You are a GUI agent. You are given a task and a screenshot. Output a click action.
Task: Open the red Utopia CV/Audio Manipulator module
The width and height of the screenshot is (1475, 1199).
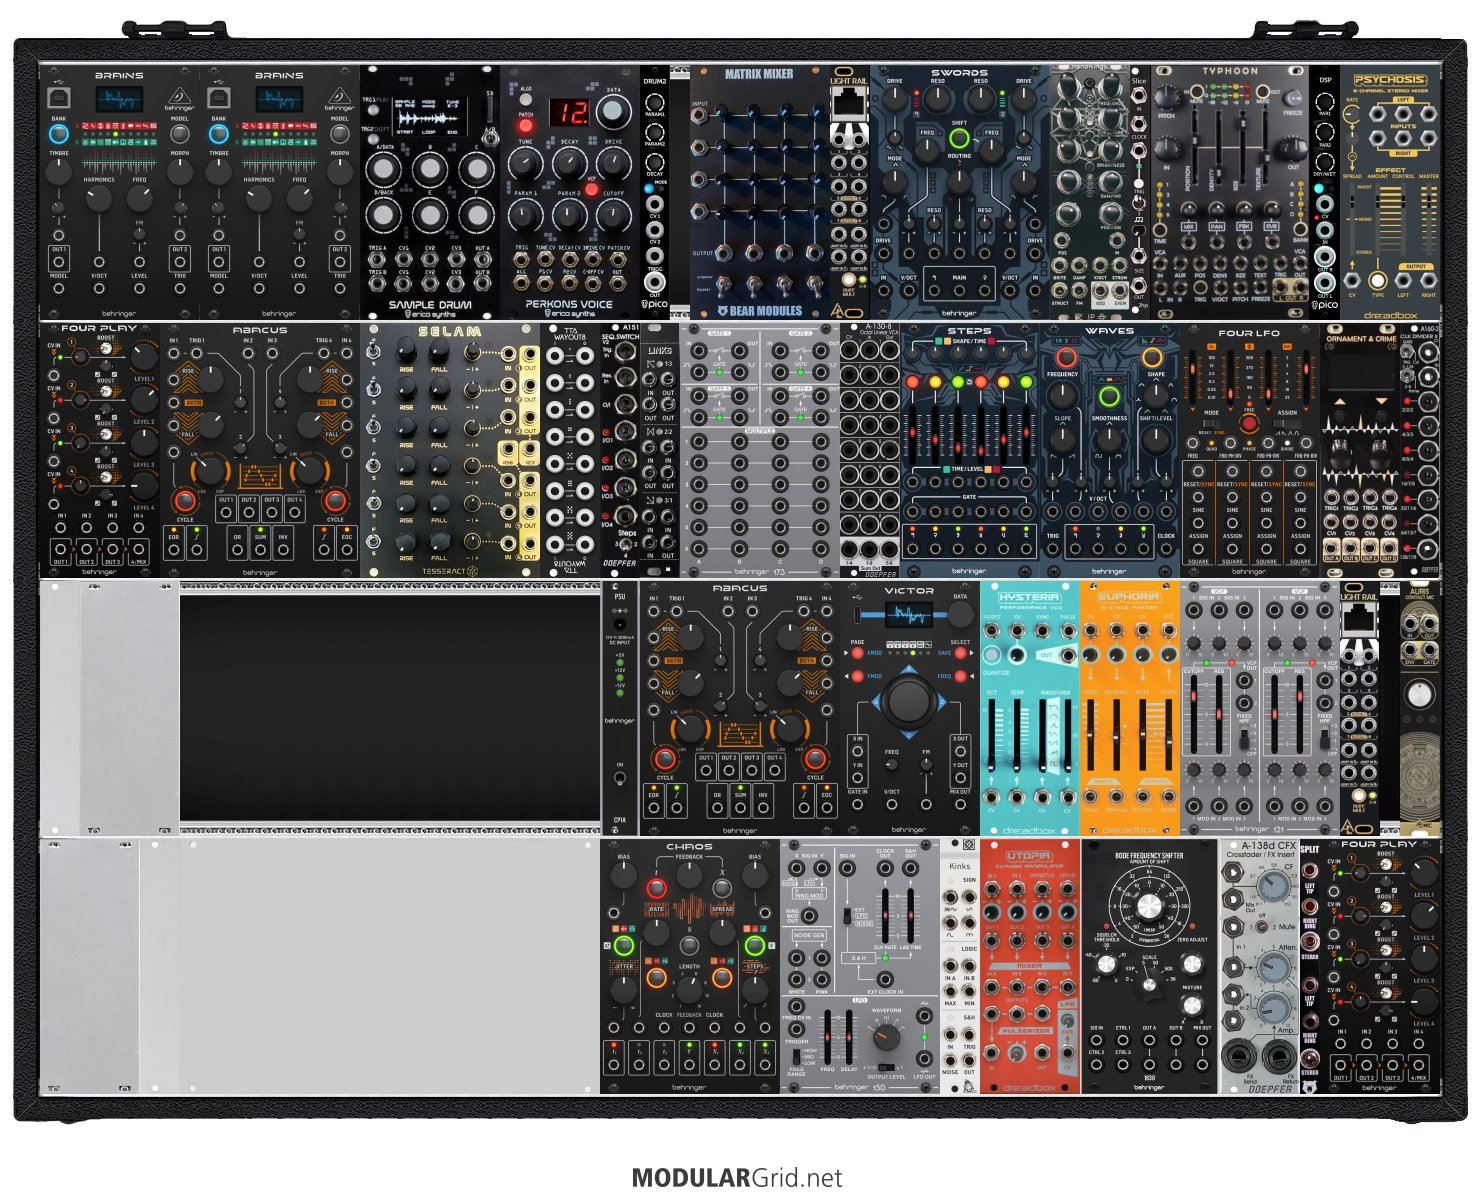pyautogui.click(x=1030, y=966)
